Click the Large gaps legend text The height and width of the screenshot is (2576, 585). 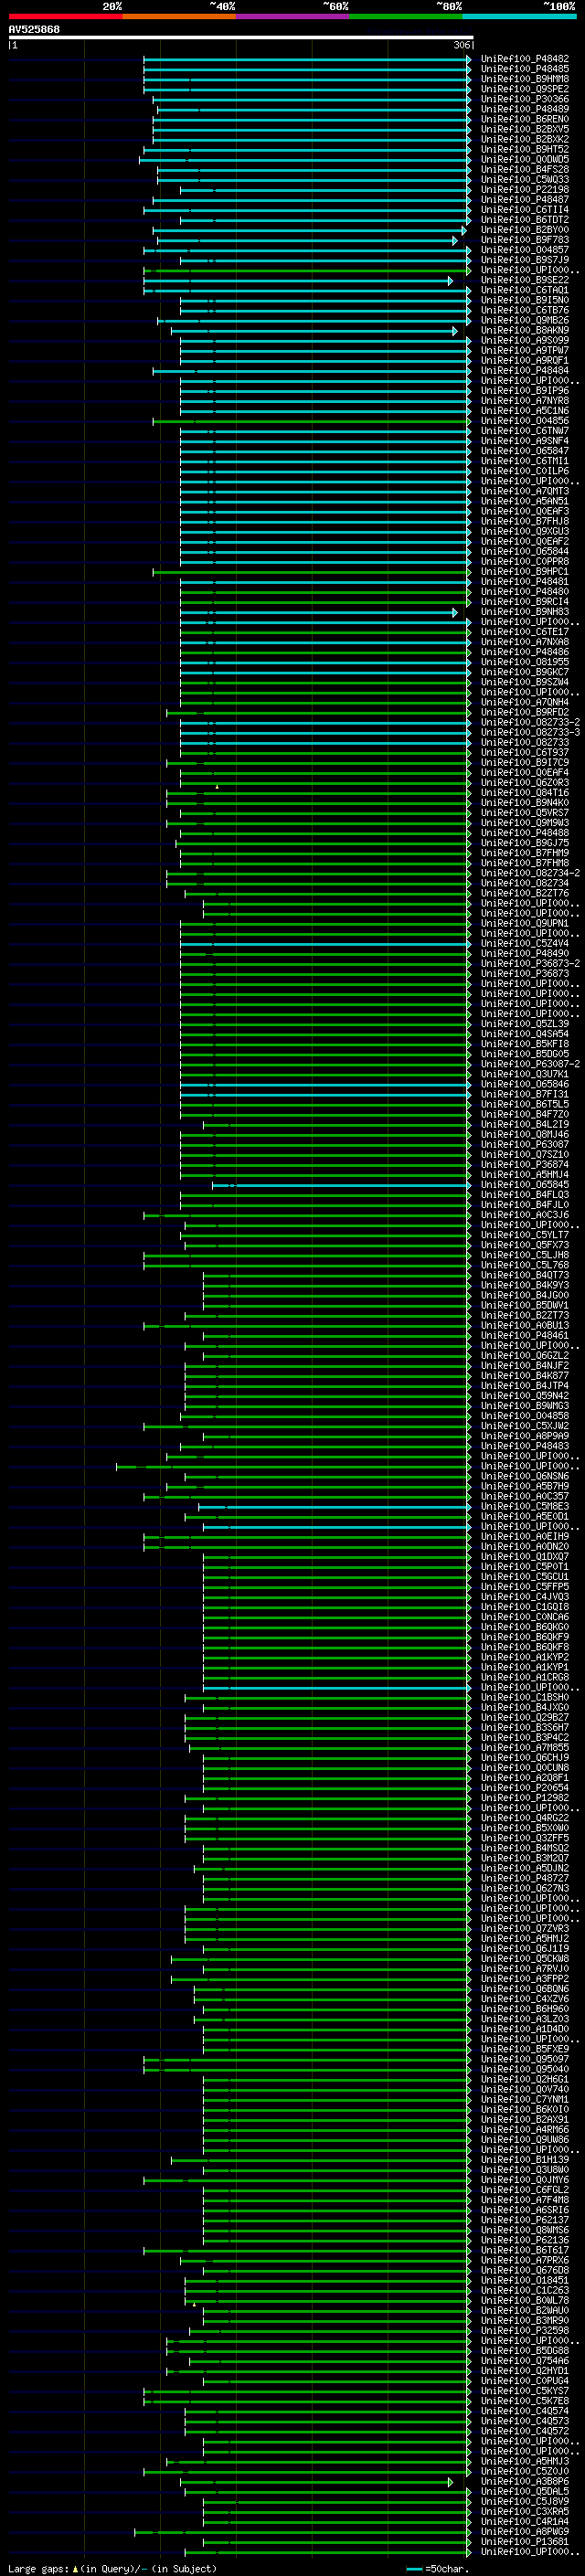pyautogui.click(x=112, y=2568)
